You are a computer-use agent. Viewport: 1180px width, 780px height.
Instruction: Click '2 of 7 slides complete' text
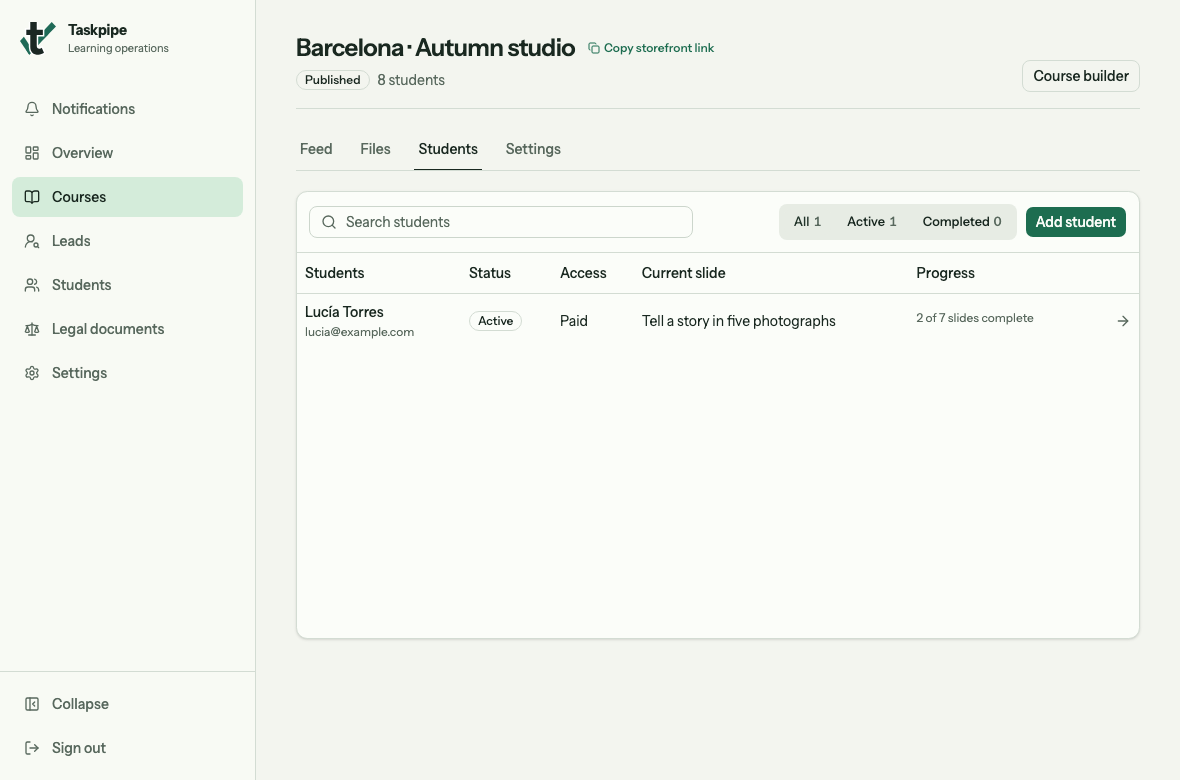975,318
